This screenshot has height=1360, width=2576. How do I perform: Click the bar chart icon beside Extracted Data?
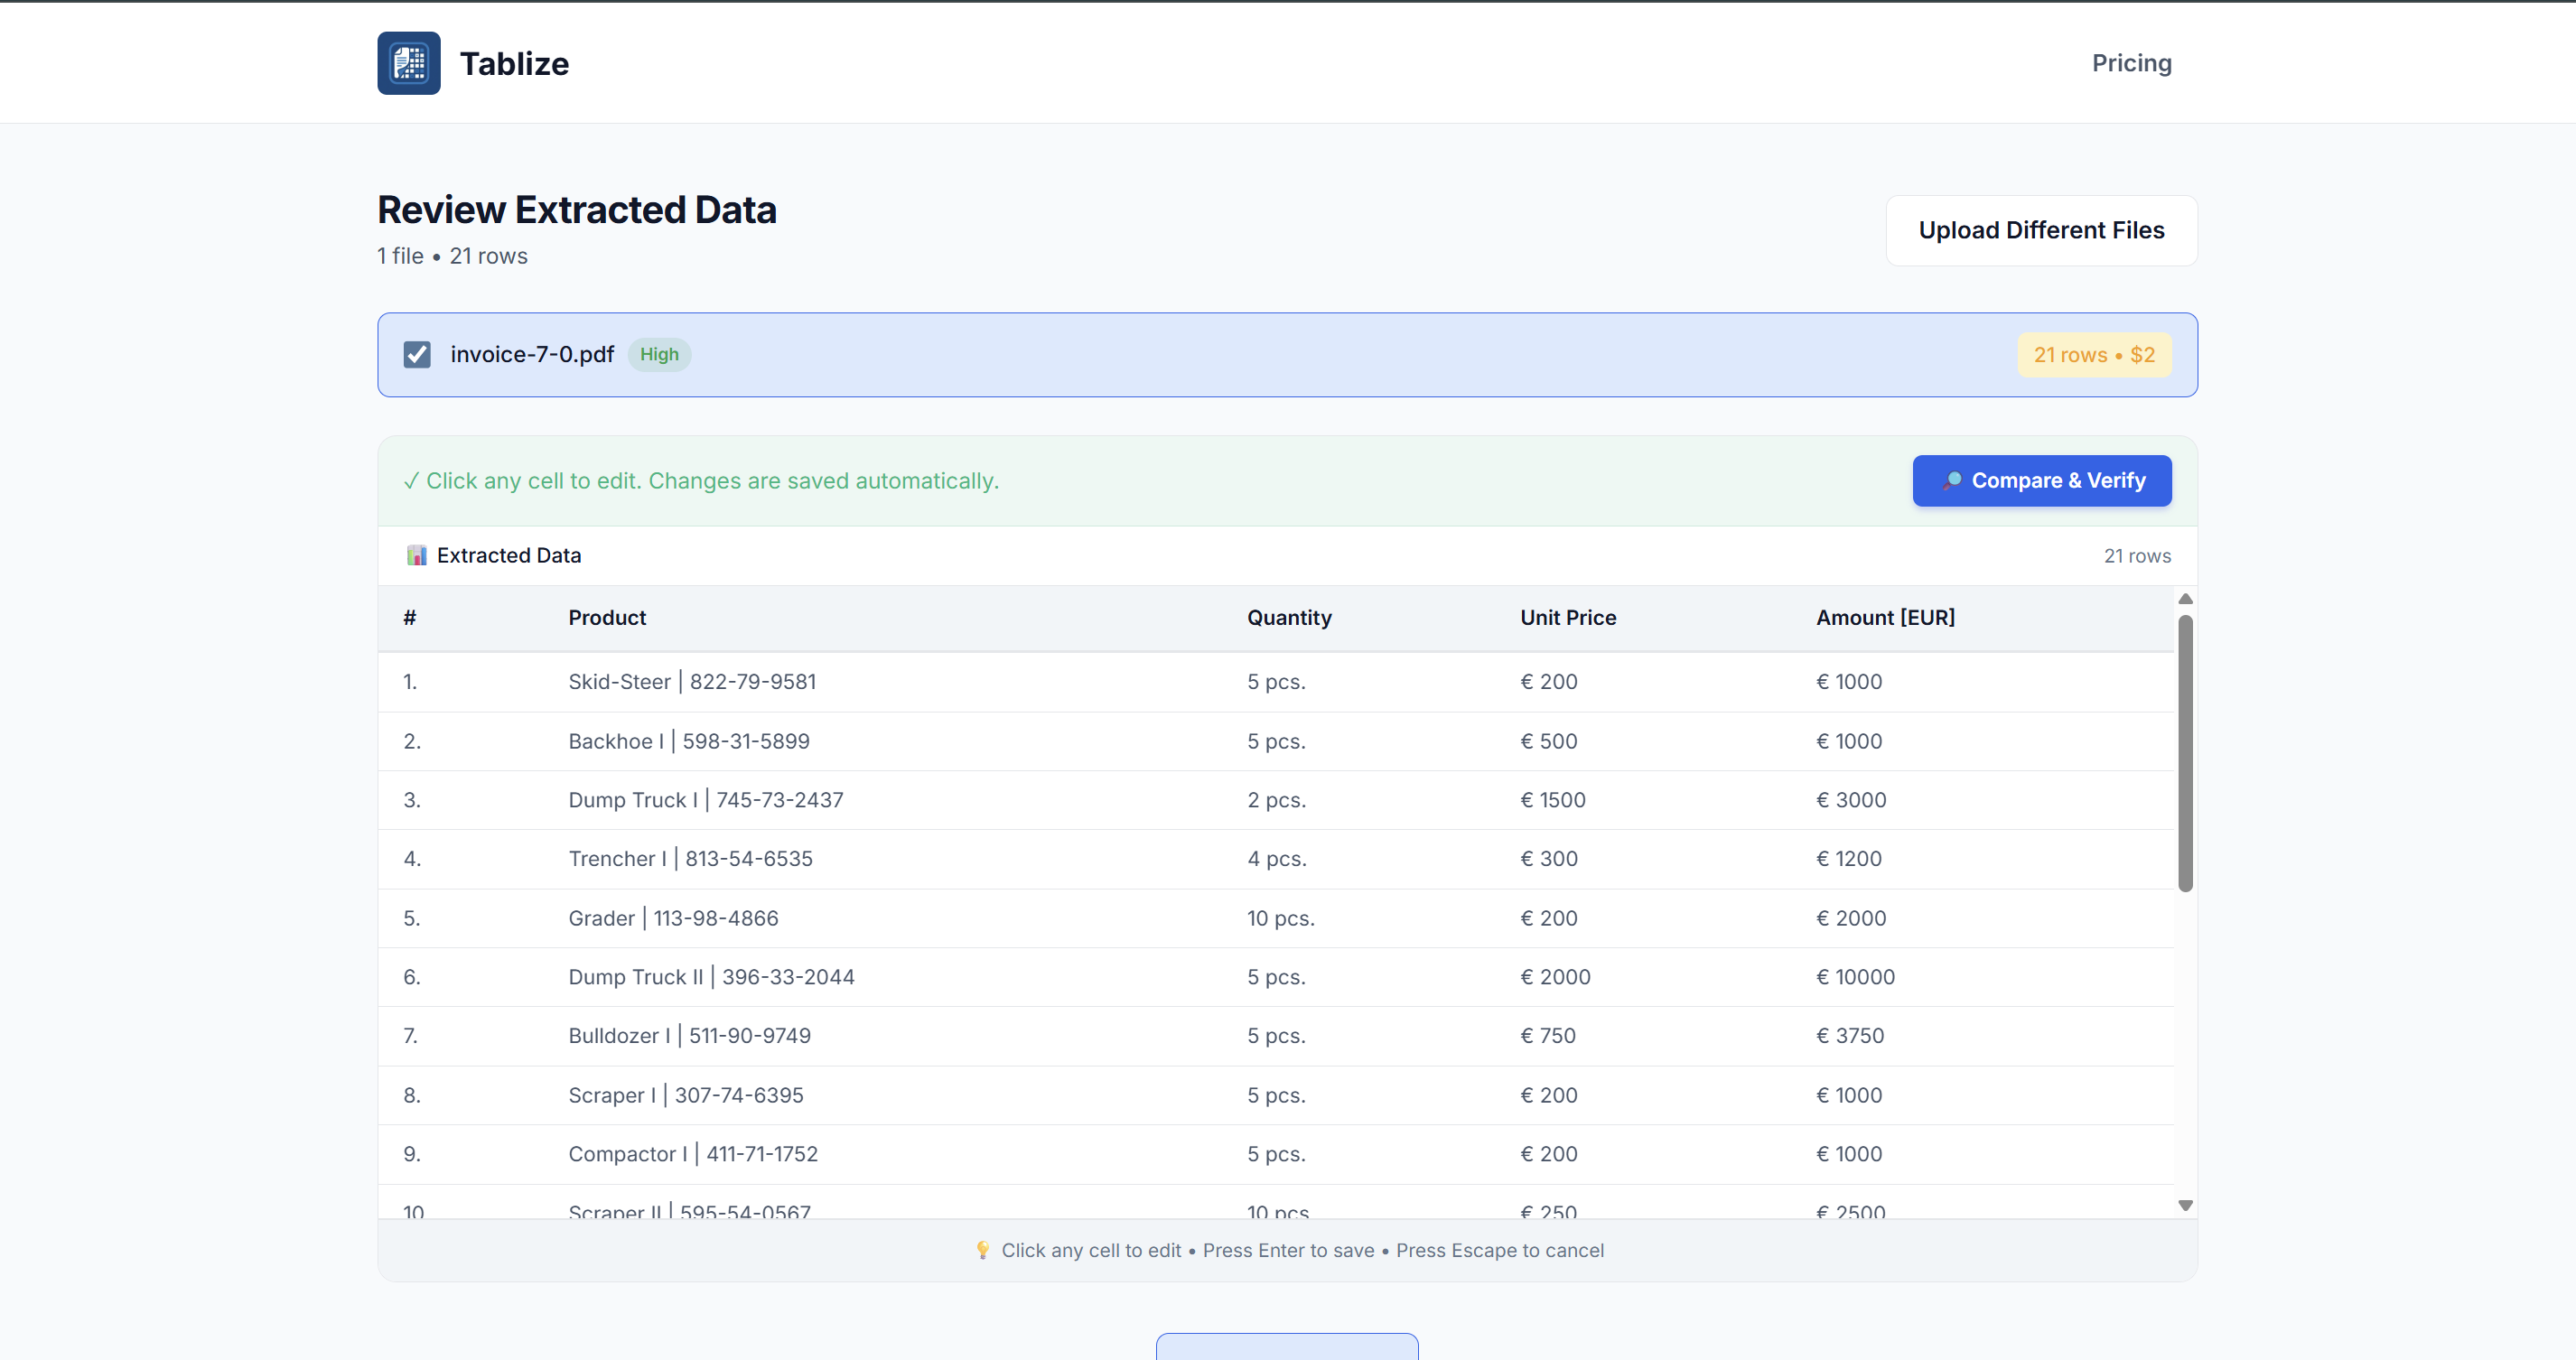pos(415,555)
